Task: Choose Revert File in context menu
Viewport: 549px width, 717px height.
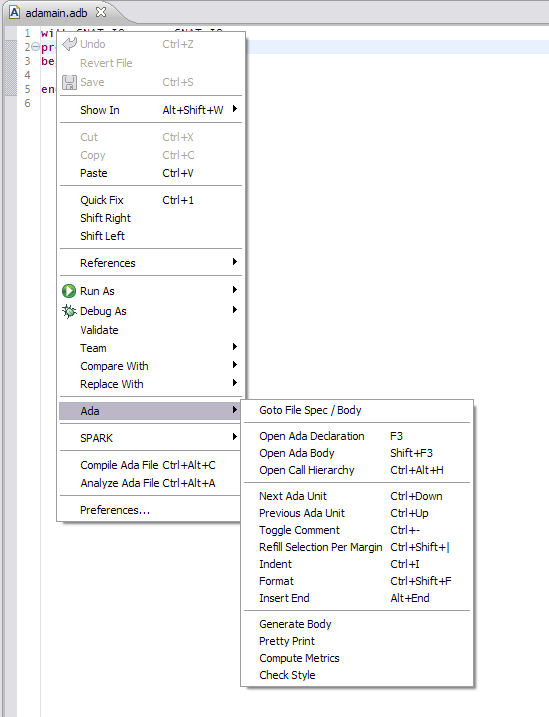Action: [151, 63]
